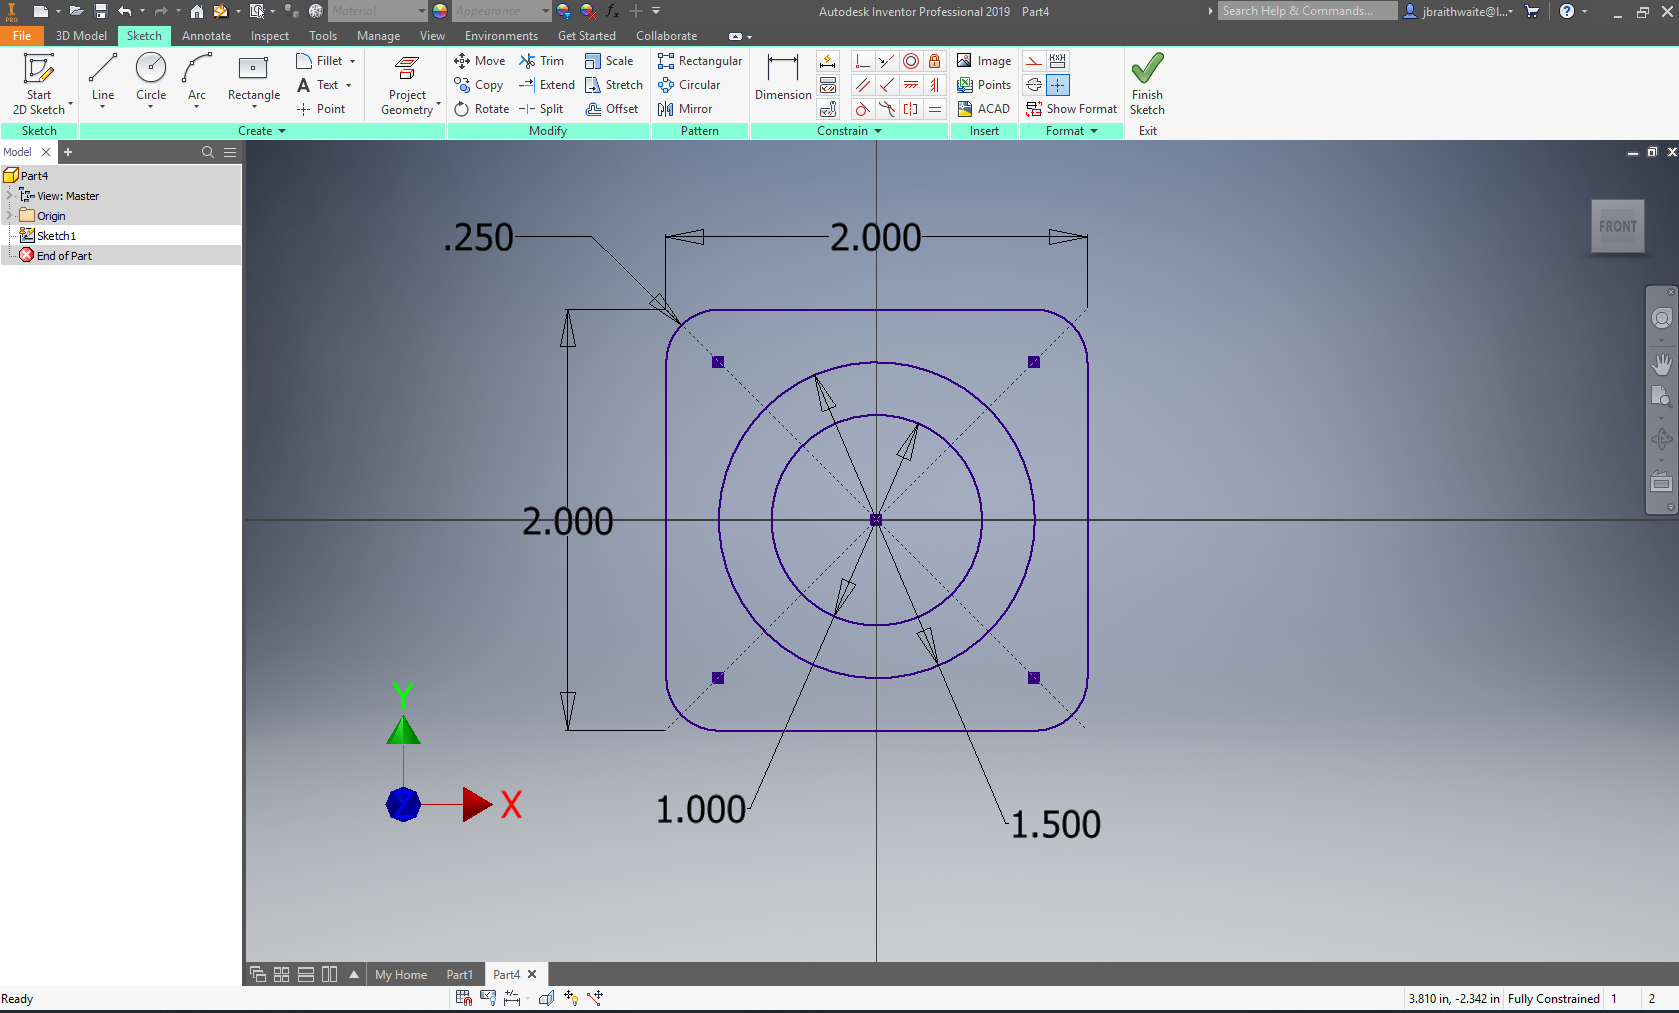Viewport: 1679px width, 1013px height.
Task: Toggle Show All Constraints in status bar
Action: (488, 997)
